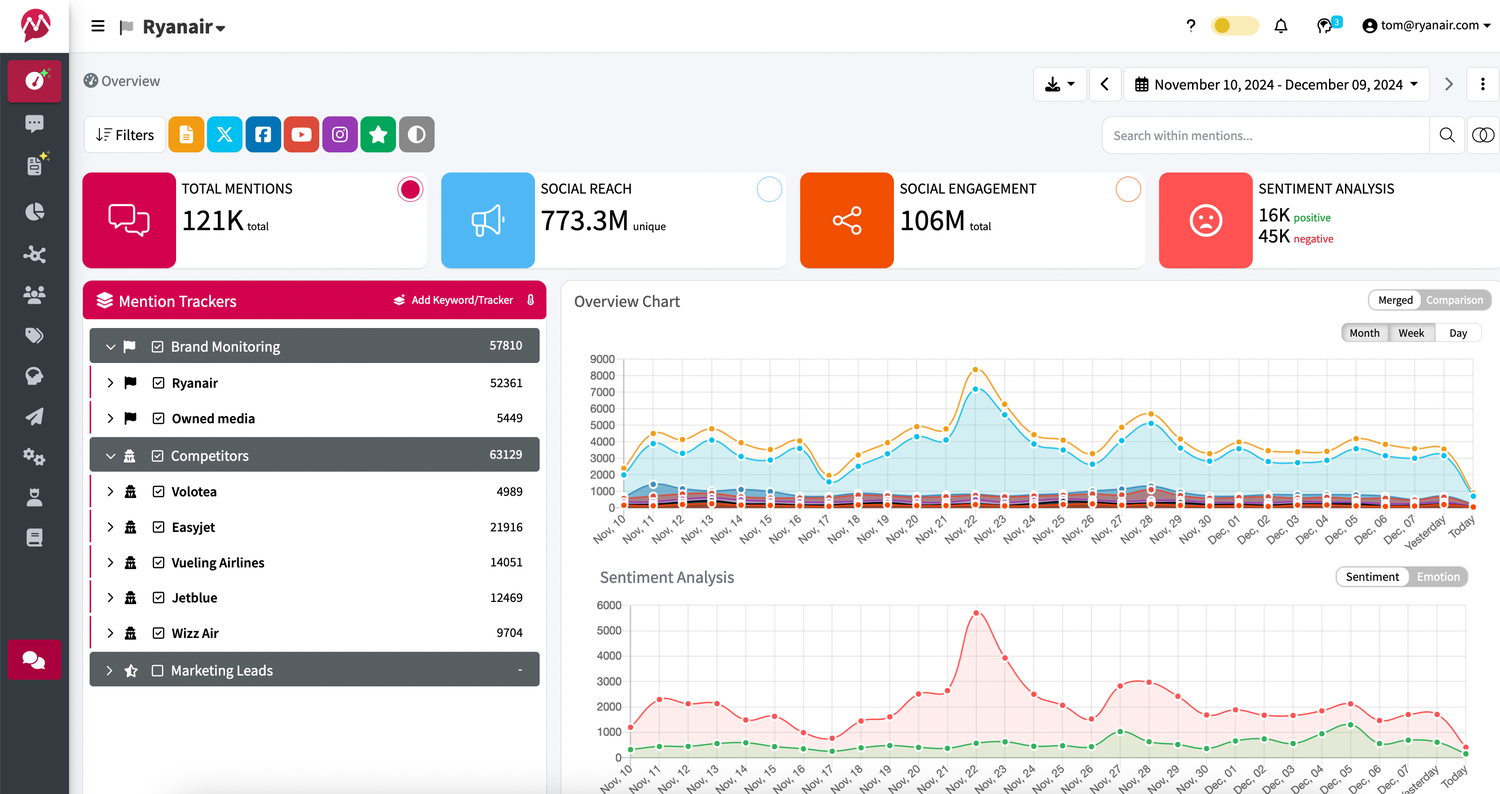This screenshot has width=1500, height=794.
Task: Expand the Wizz Air tracker row
Action: (x=111, y=633)
